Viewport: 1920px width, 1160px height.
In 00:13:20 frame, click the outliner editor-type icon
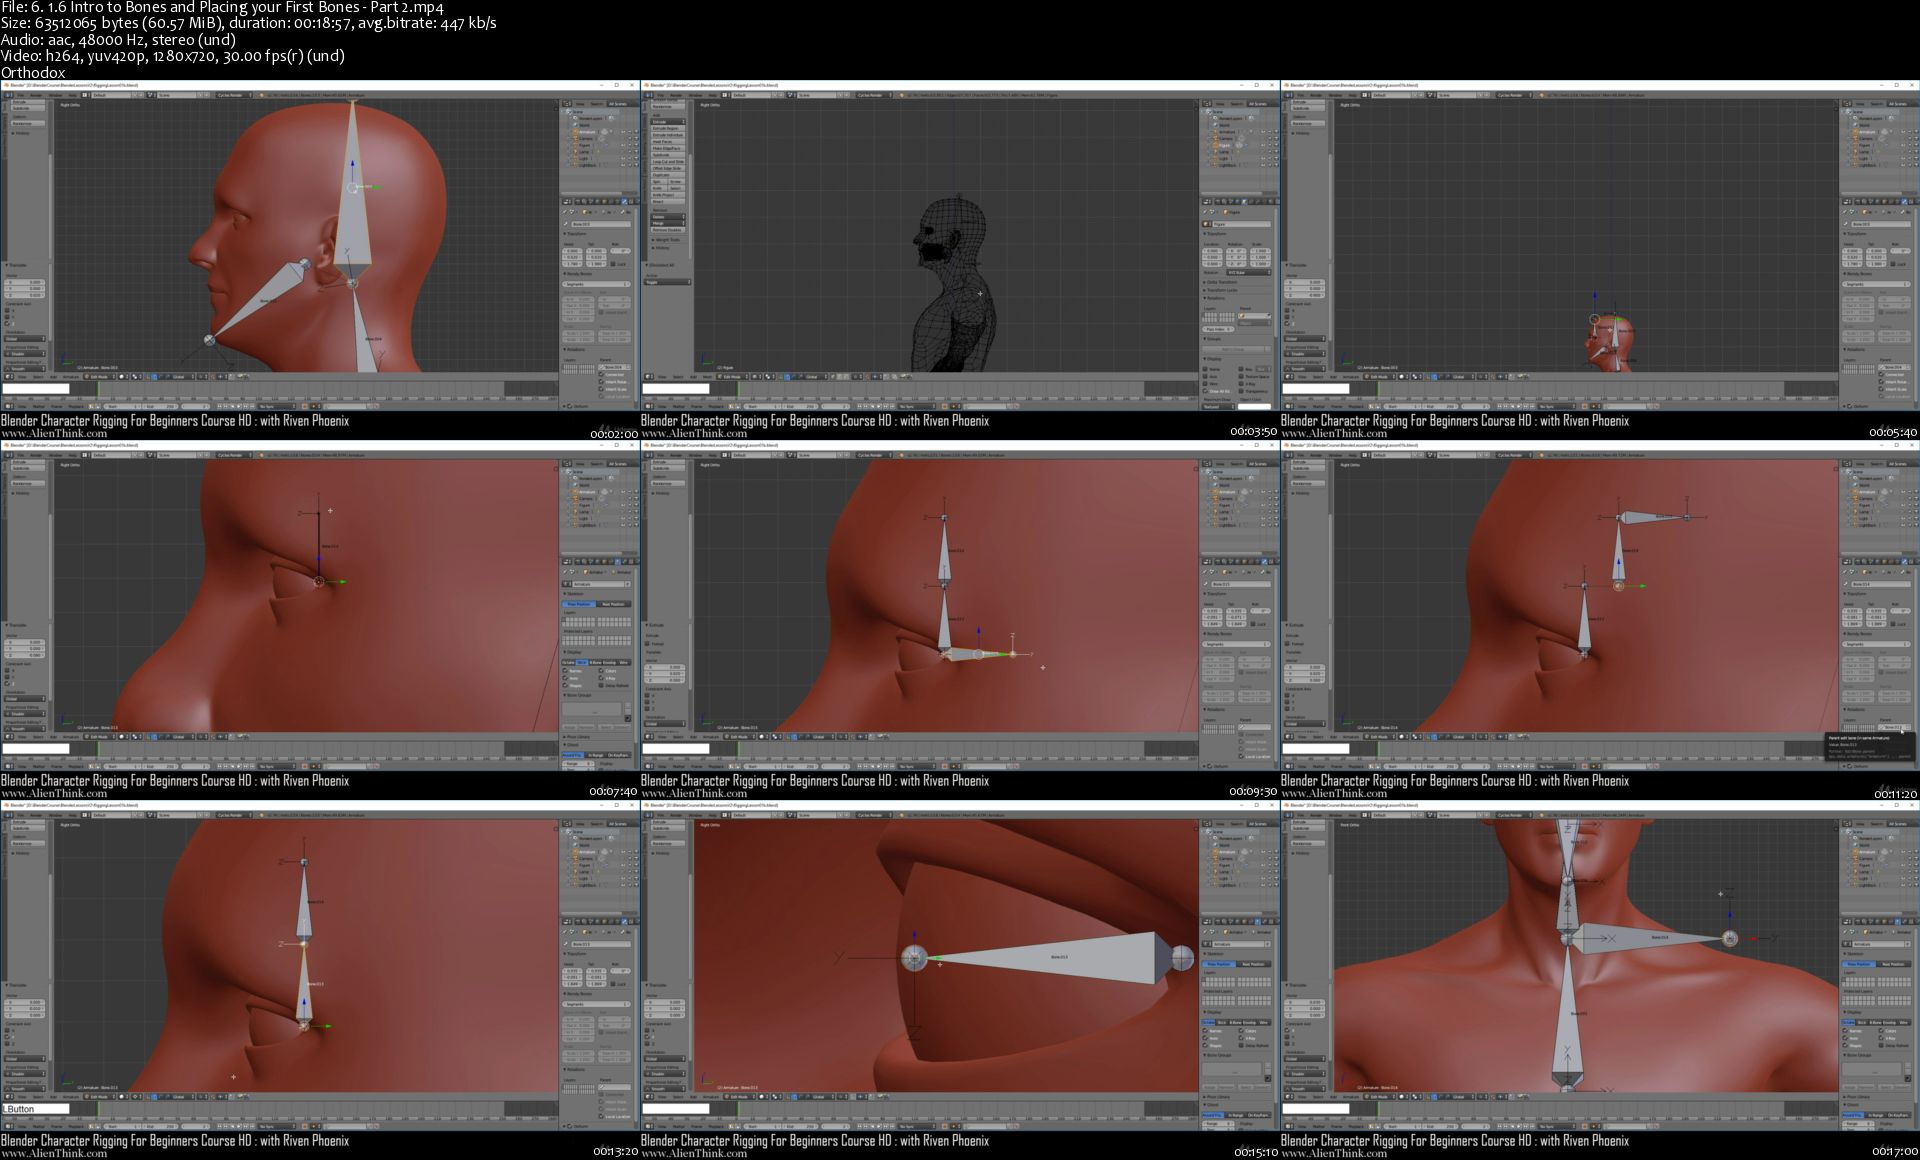[x=565, y=823]
